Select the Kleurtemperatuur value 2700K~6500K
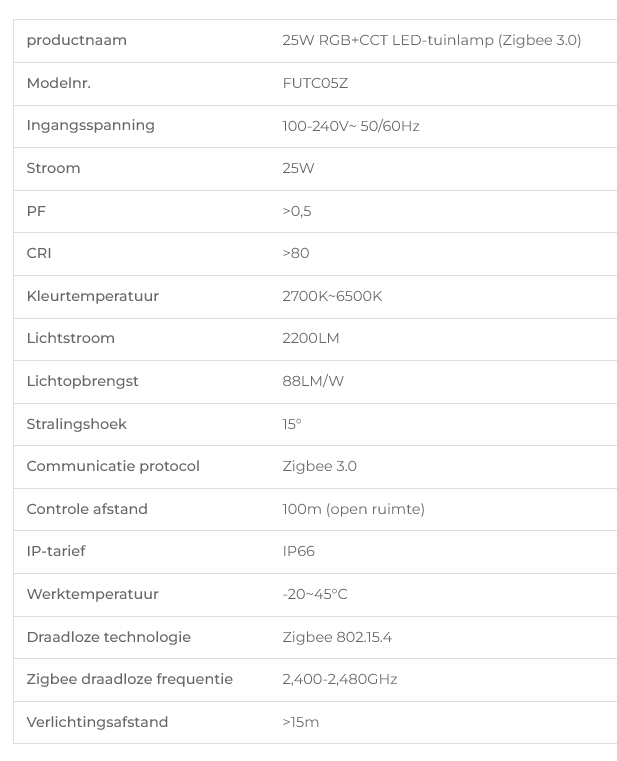The width and height of the screenshot is (617, 761). click(332, 296)
